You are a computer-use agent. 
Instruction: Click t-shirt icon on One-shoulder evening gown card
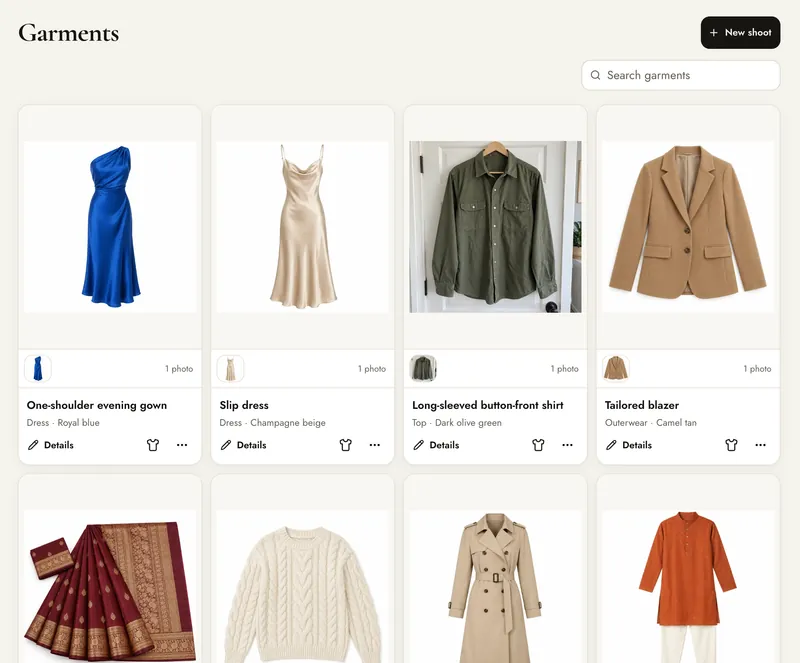tap(153, 445)
